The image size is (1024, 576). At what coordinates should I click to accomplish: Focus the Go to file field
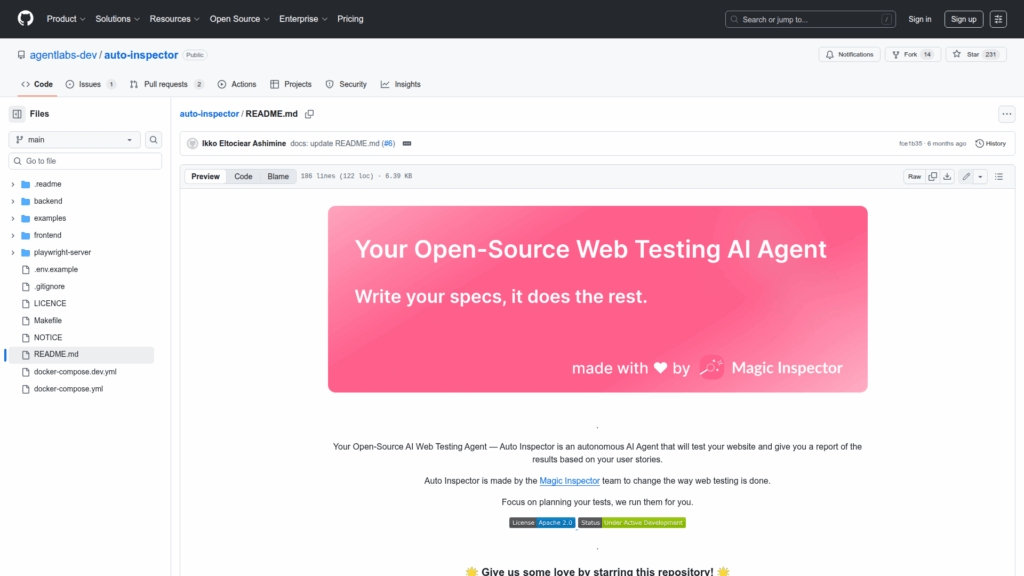click(85, 161)
